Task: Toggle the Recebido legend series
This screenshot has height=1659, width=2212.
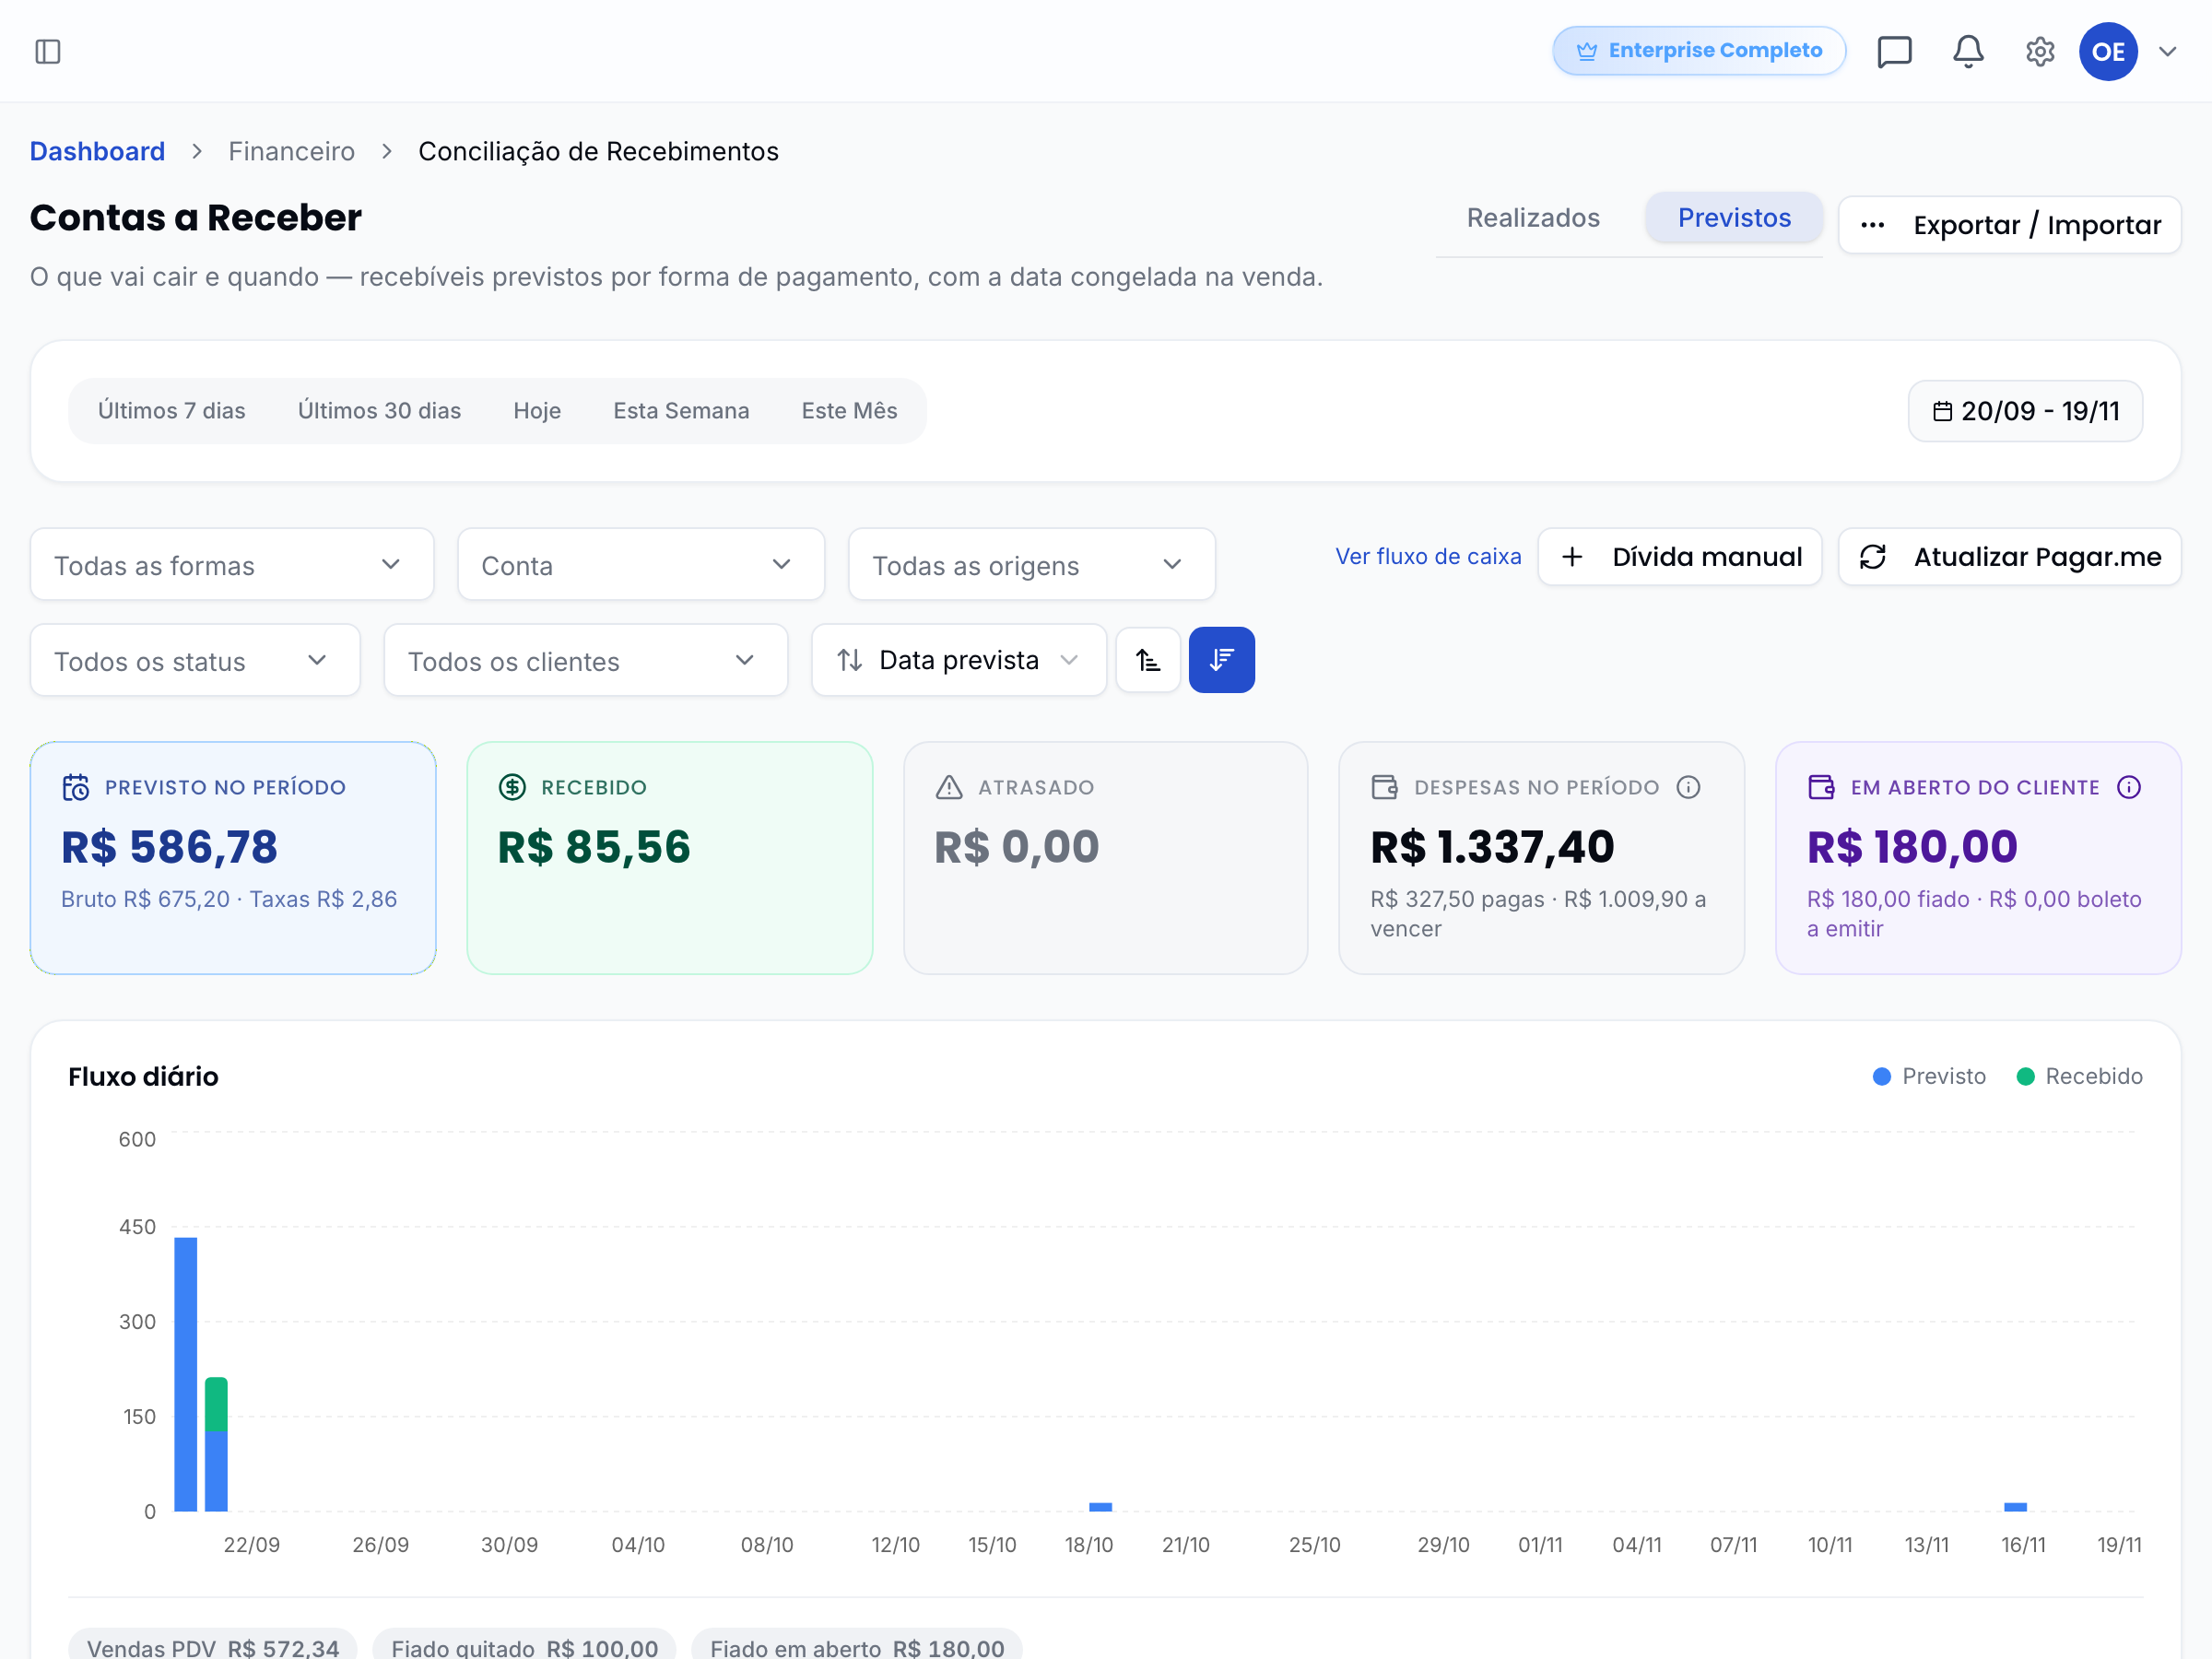Action: [2078, 1076]
